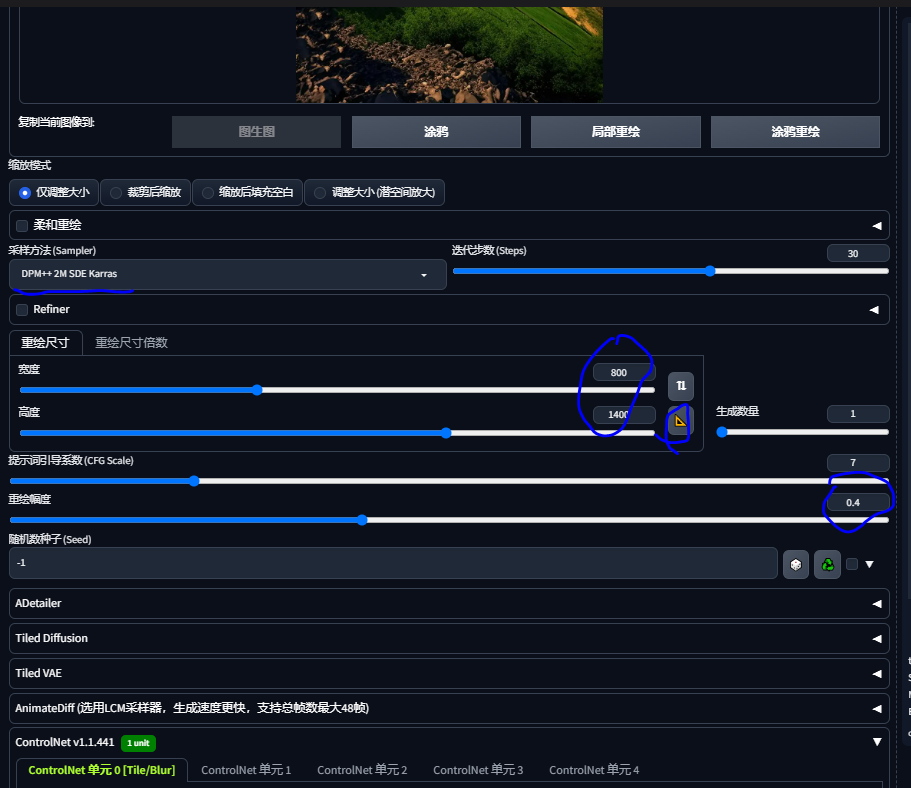
Task: Click the 局部重绘 button
Action: click(x=615, y=132)
